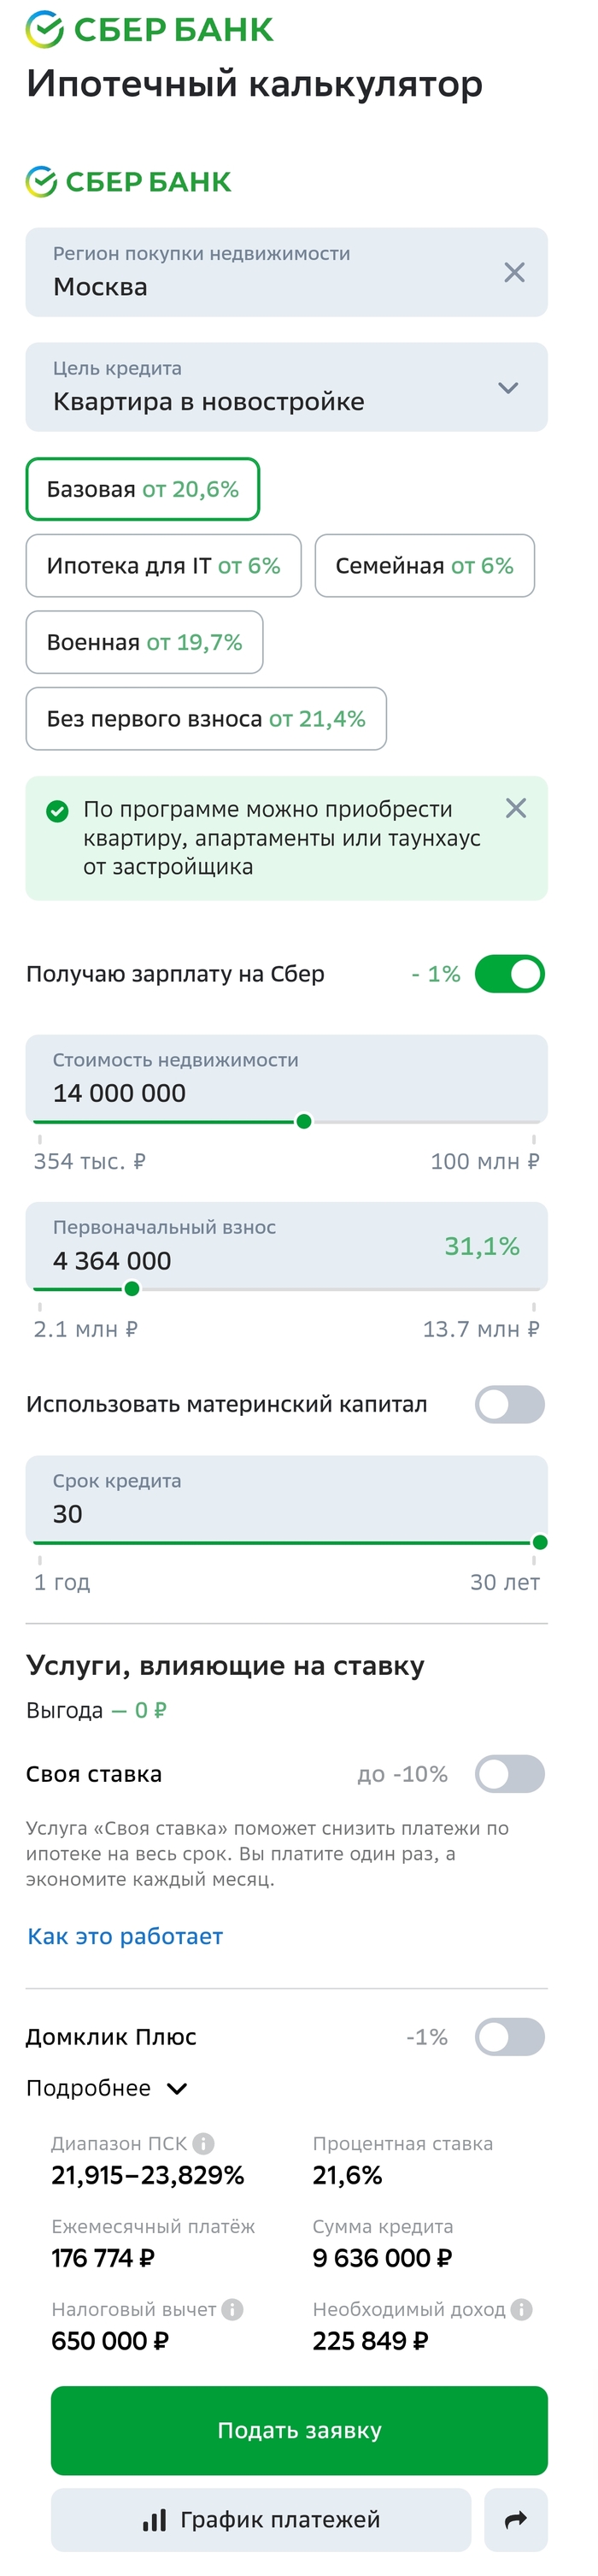Enable the материнский капитал toggle
Viewport: 598px width, 2576px height.
click(509, 1404)
